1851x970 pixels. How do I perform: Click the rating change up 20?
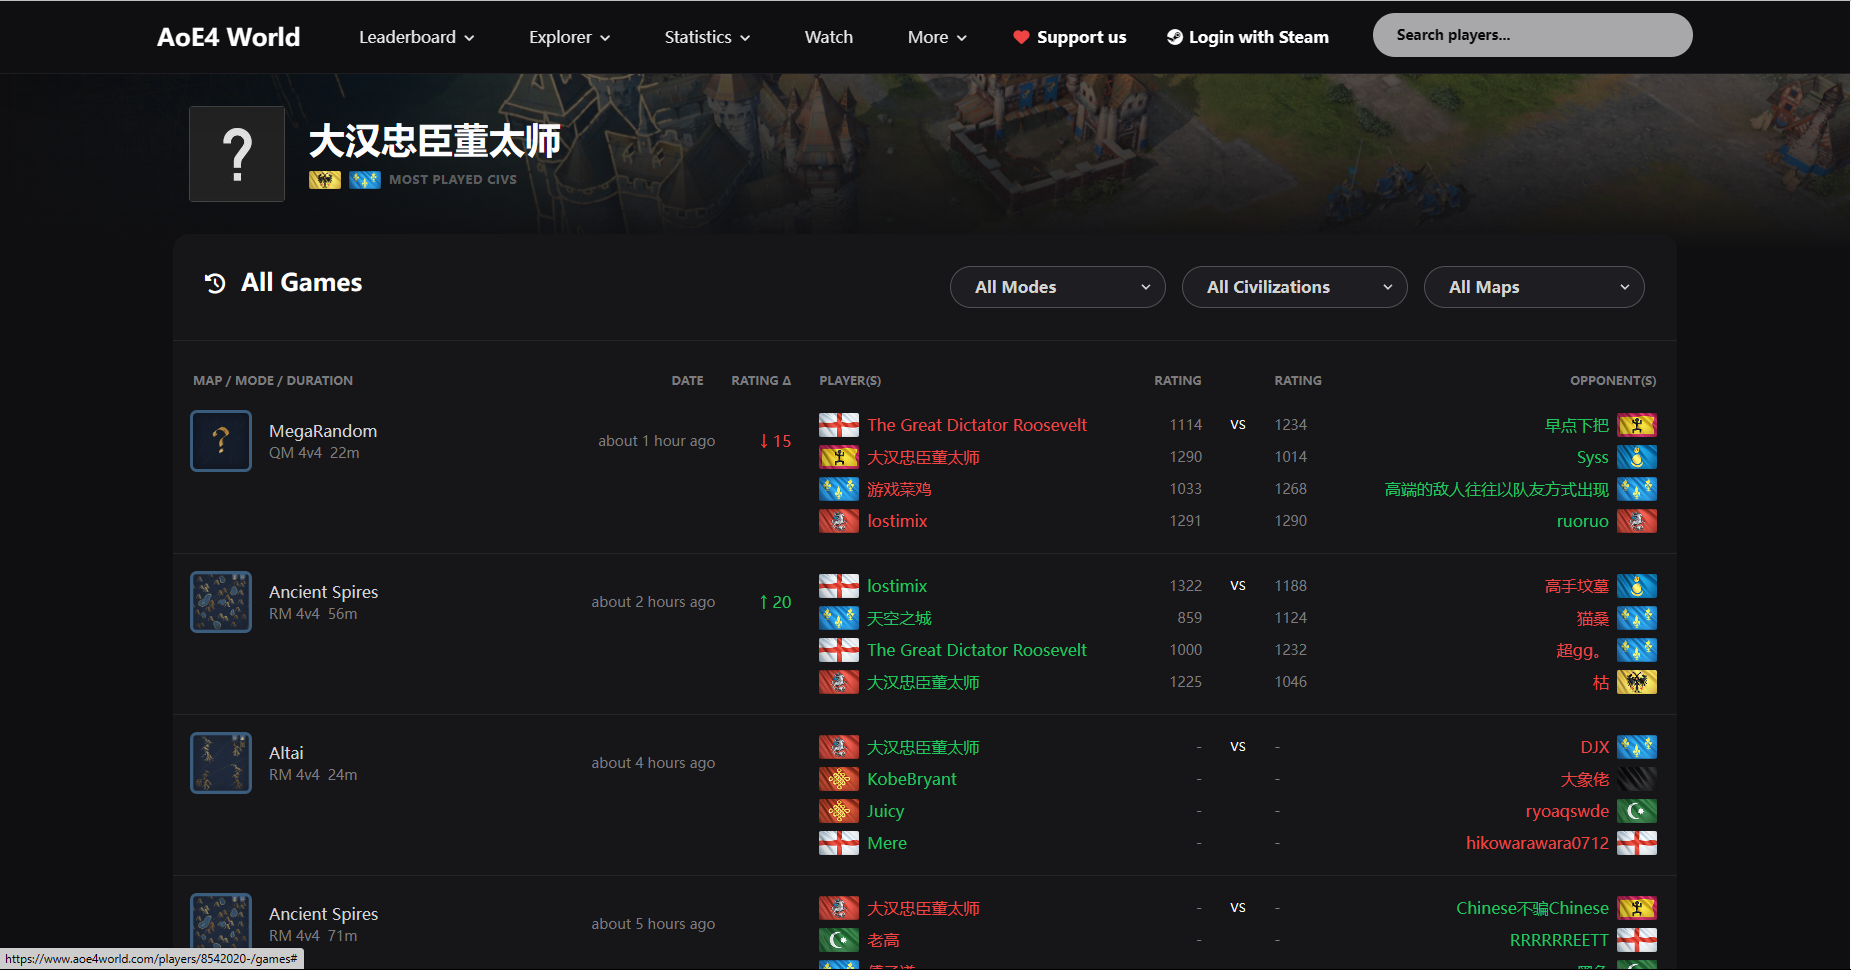tap(775, 602)
